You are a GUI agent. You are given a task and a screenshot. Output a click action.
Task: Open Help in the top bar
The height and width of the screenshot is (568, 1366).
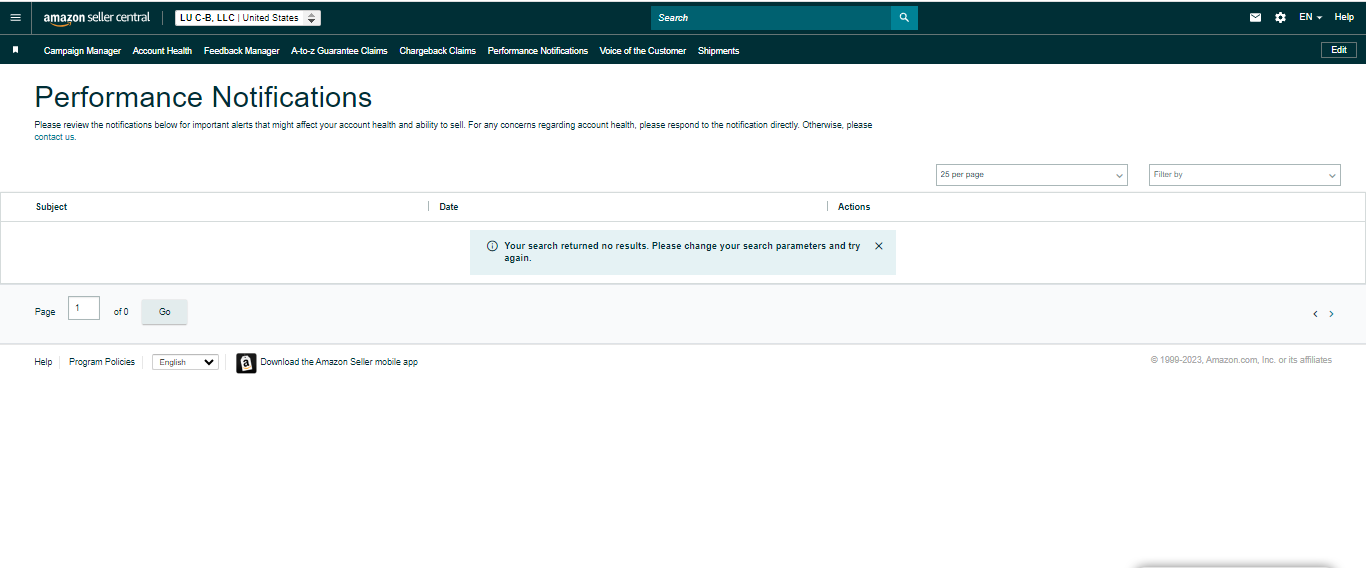(1344, 17)
